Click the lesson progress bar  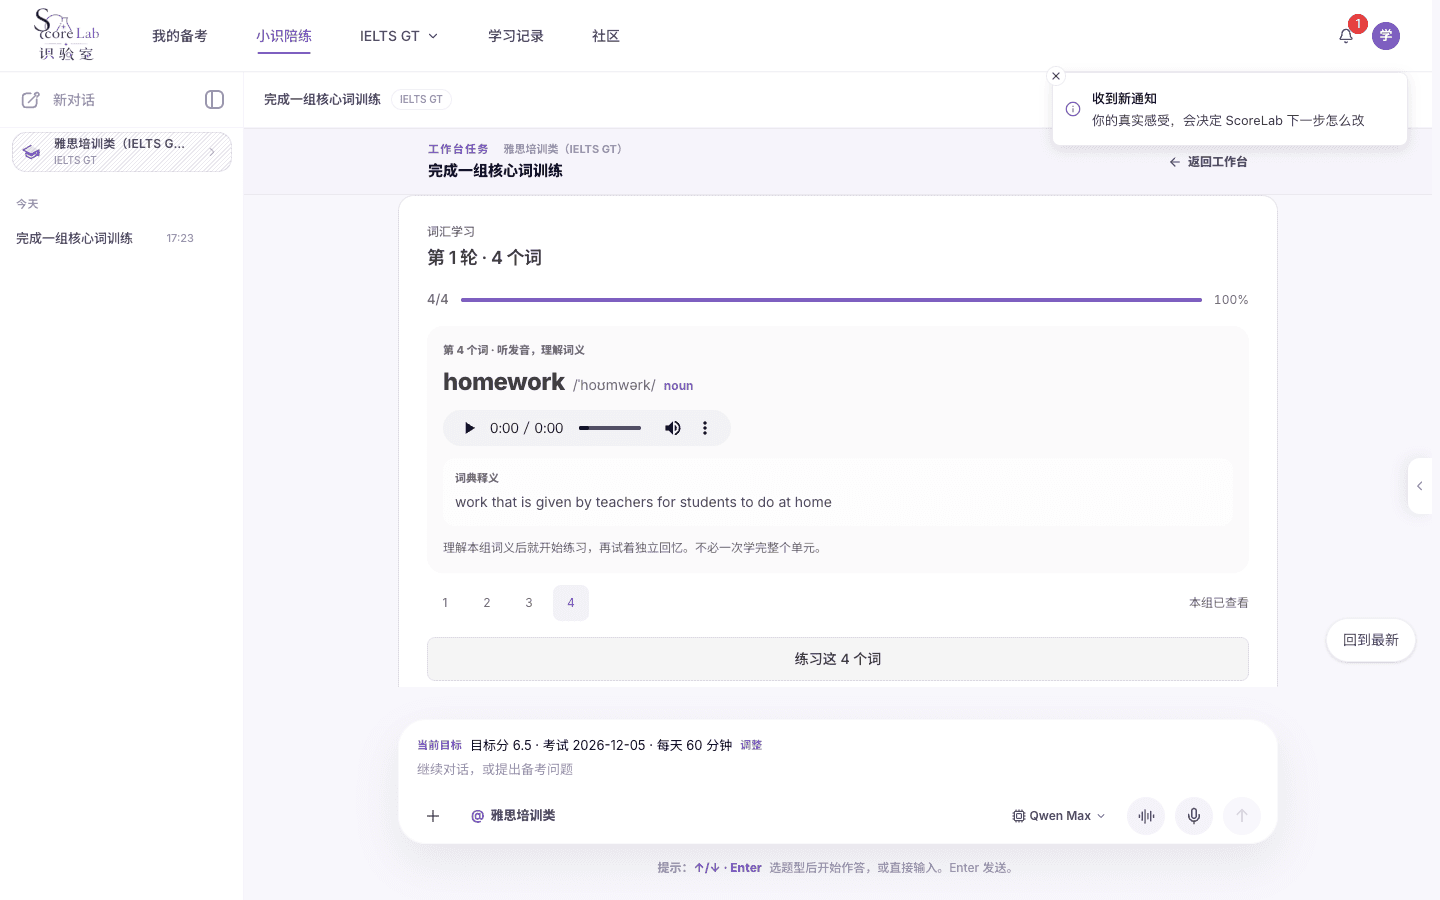click(x=831, y=300)
